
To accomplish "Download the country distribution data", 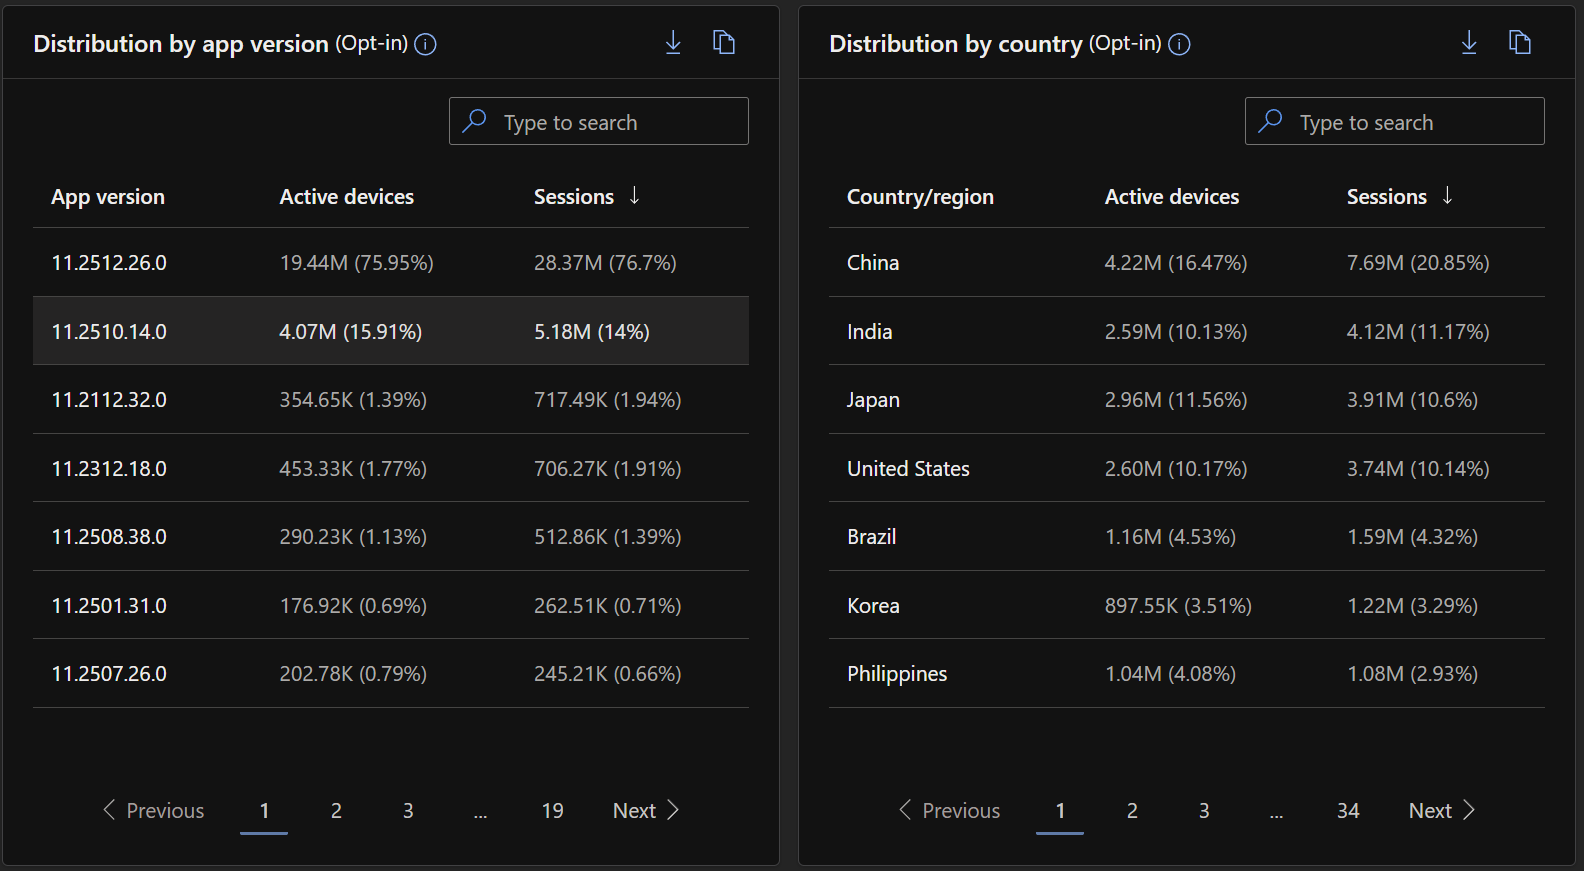I will (x=1469, y=43).
